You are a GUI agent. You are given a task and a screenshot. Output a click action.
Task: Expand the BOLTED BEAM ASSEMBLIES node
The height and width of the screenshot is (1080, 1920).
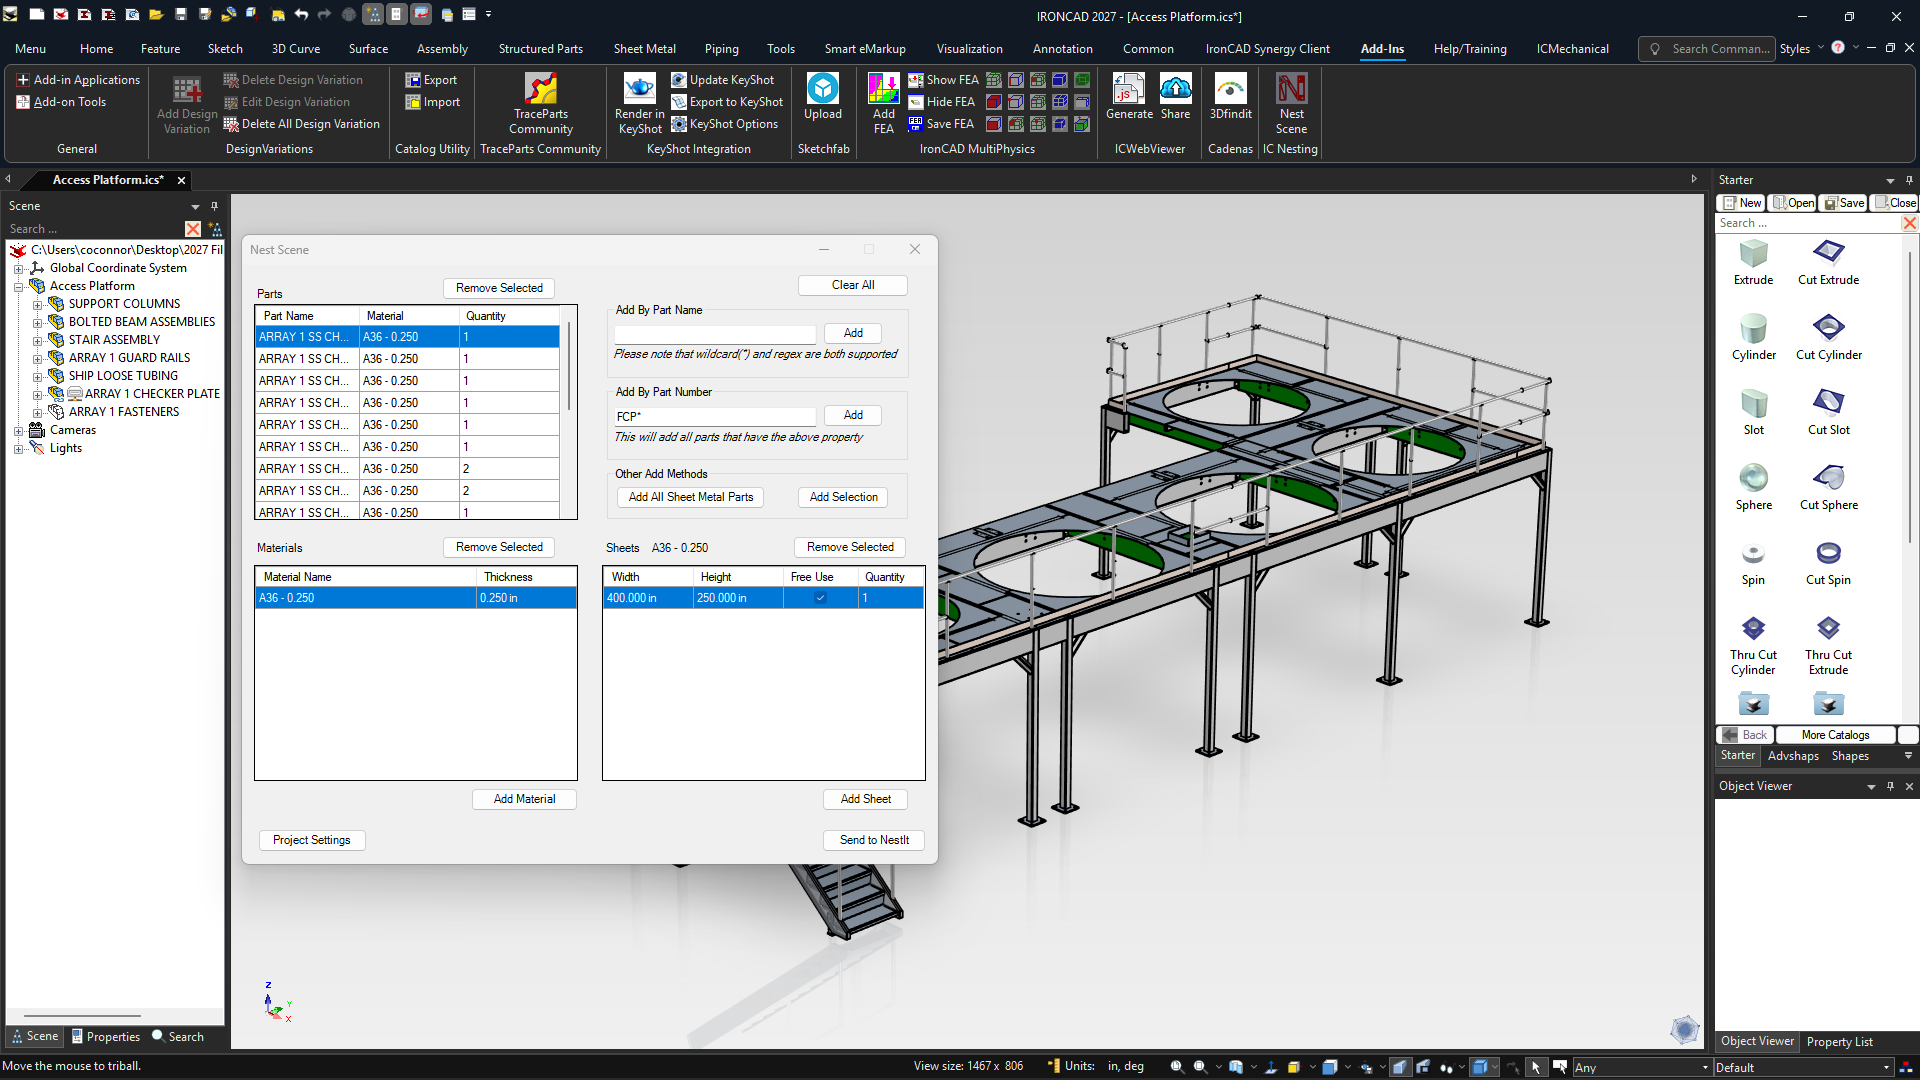tap(37, 322)
